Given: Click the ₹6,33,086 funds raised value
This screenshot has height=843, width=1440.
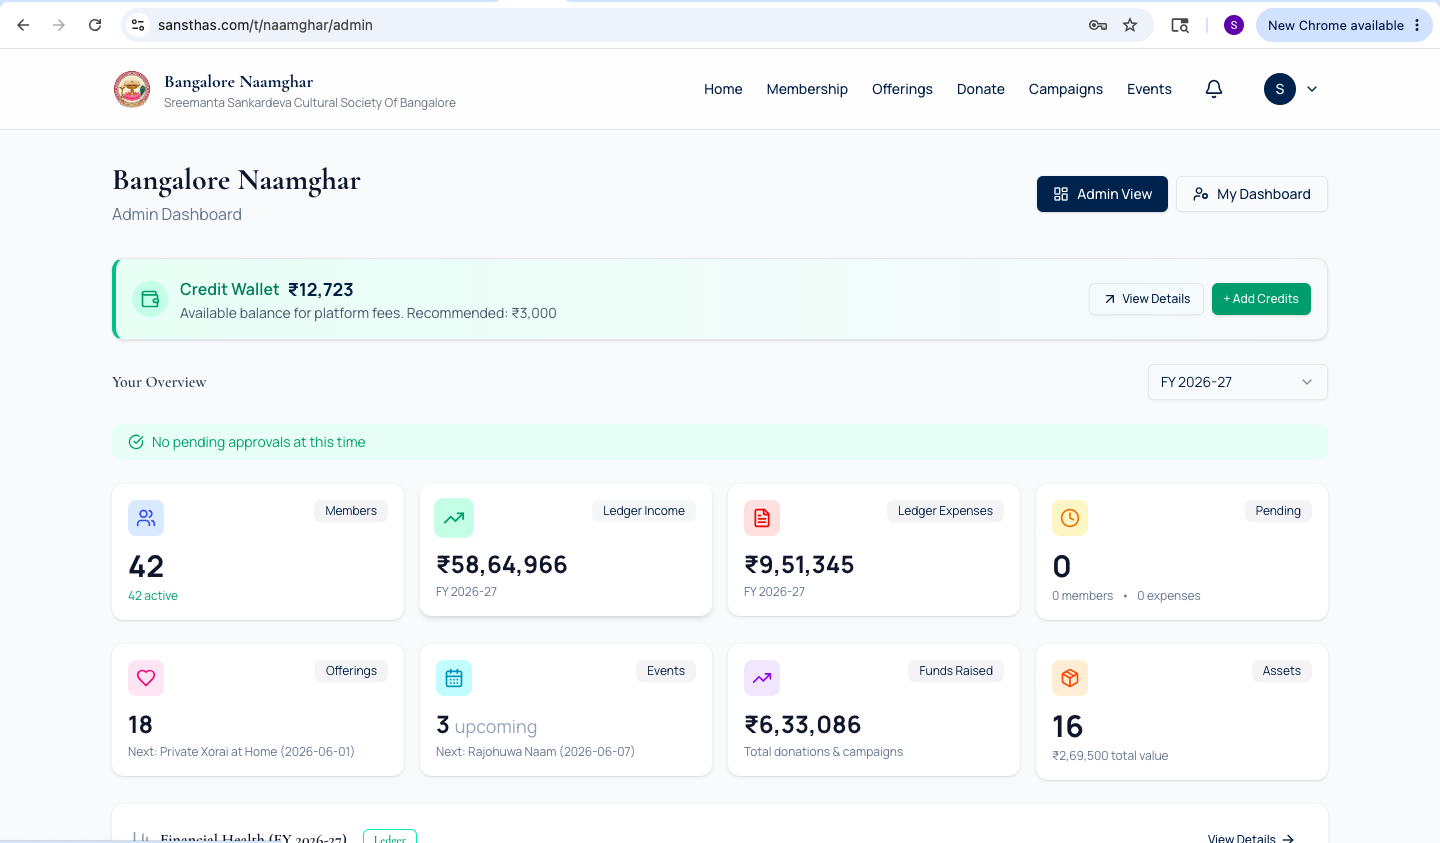Looking at the screenshot, I should [x=803, y=725].
